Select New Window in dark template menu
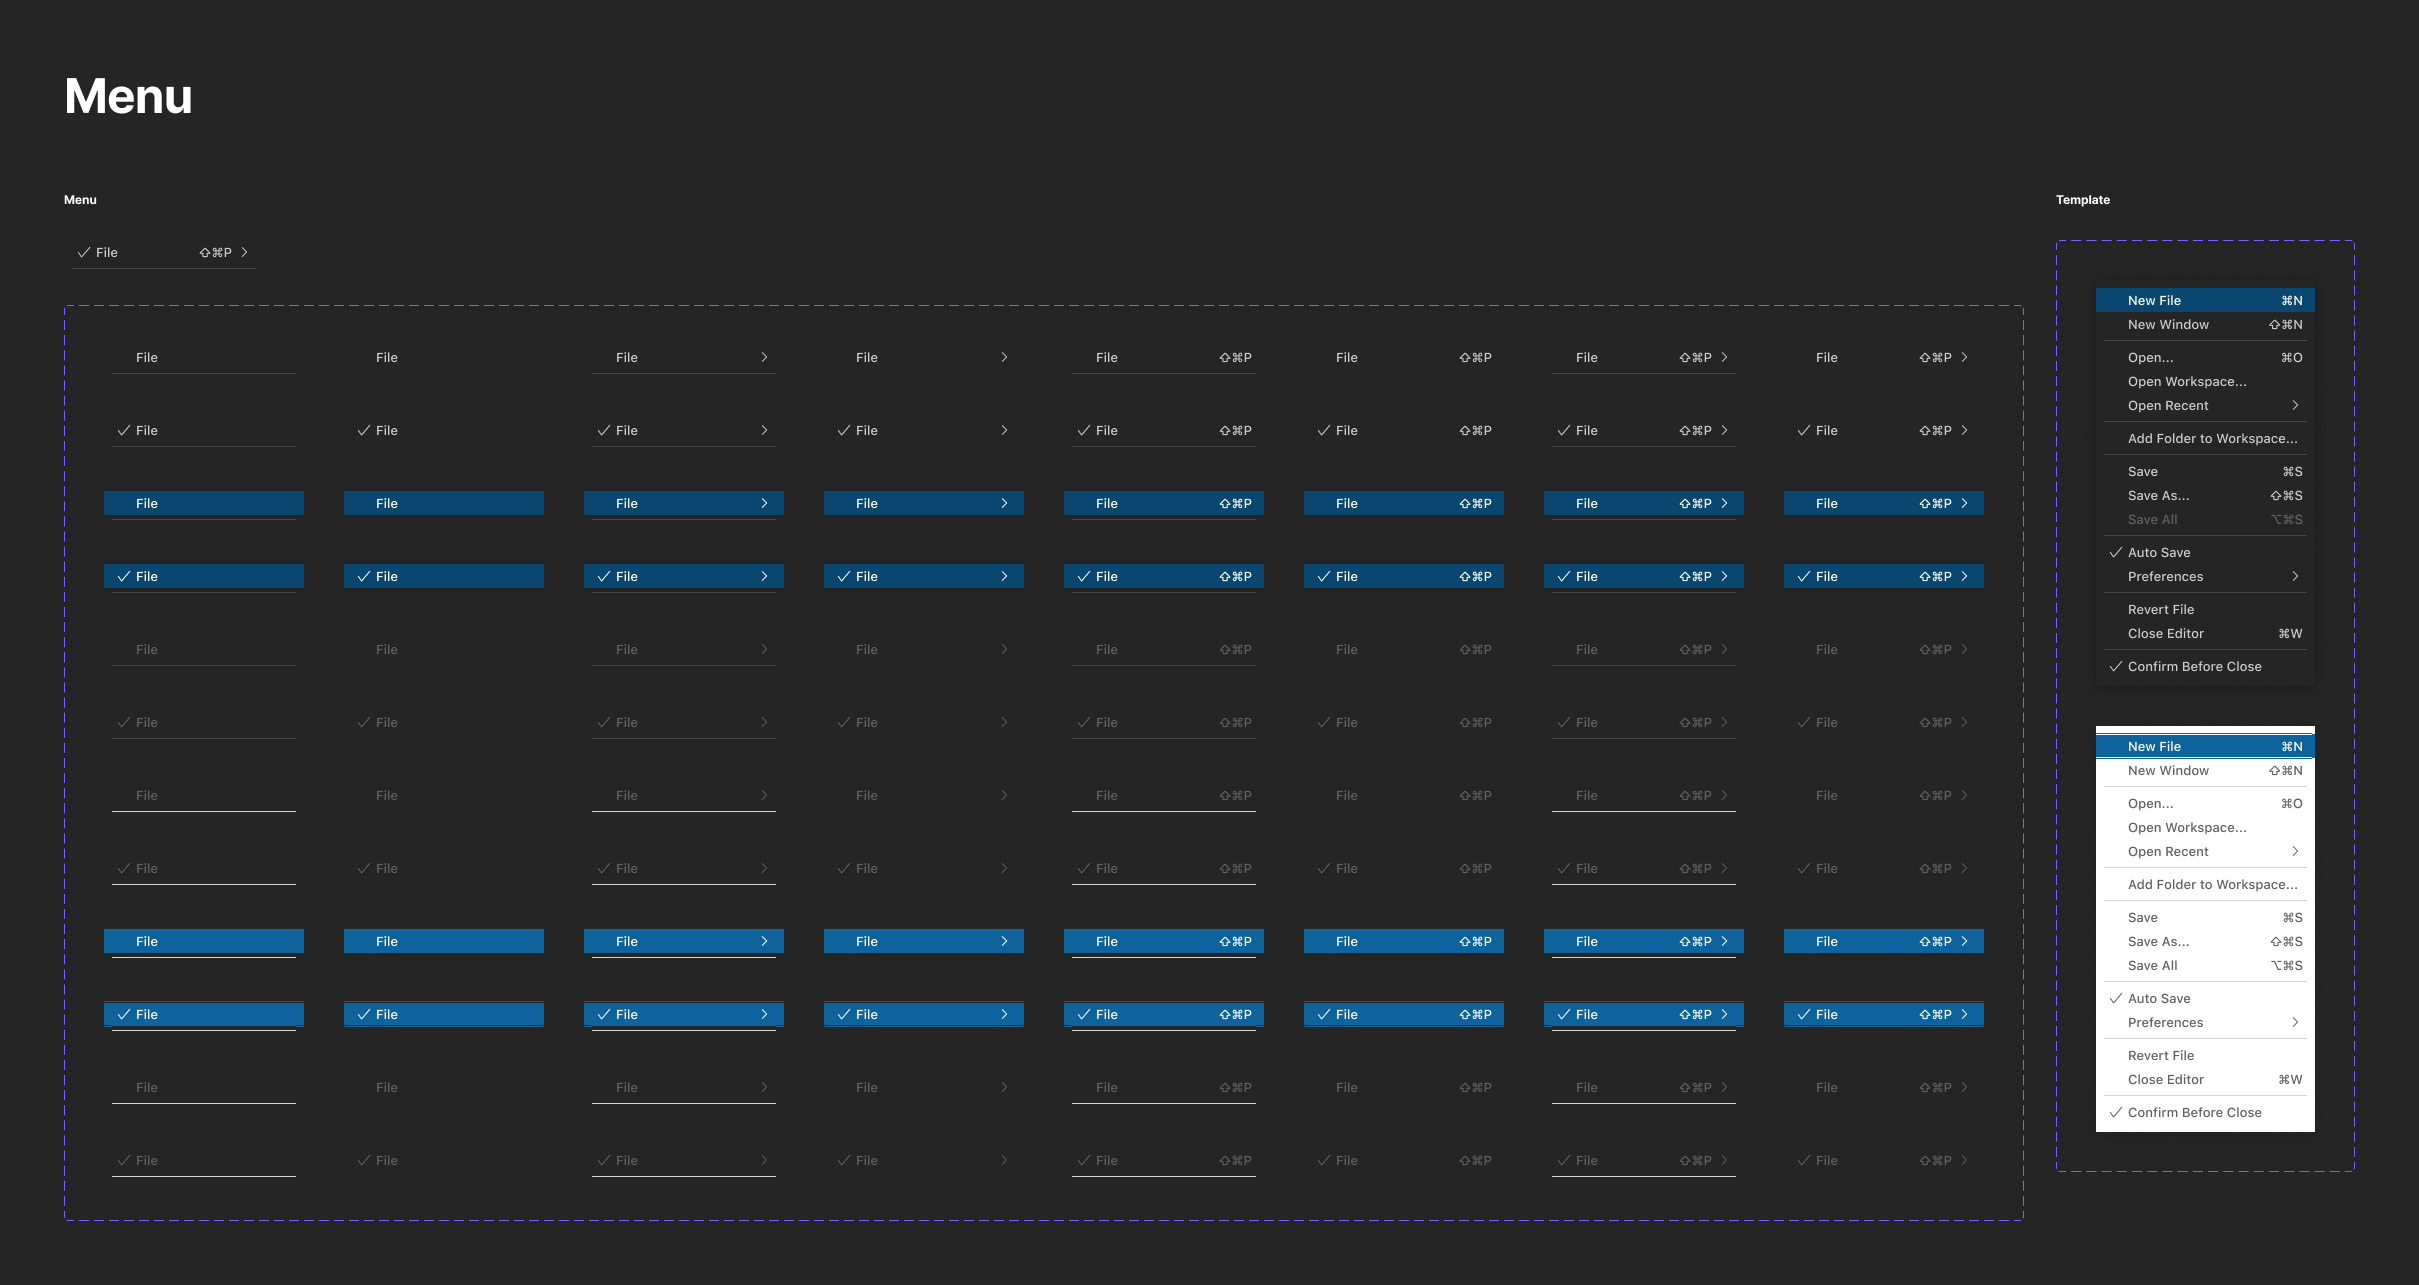Image resolution: width=2419 pixels, height=1285 pixels. click(2168, 325)
